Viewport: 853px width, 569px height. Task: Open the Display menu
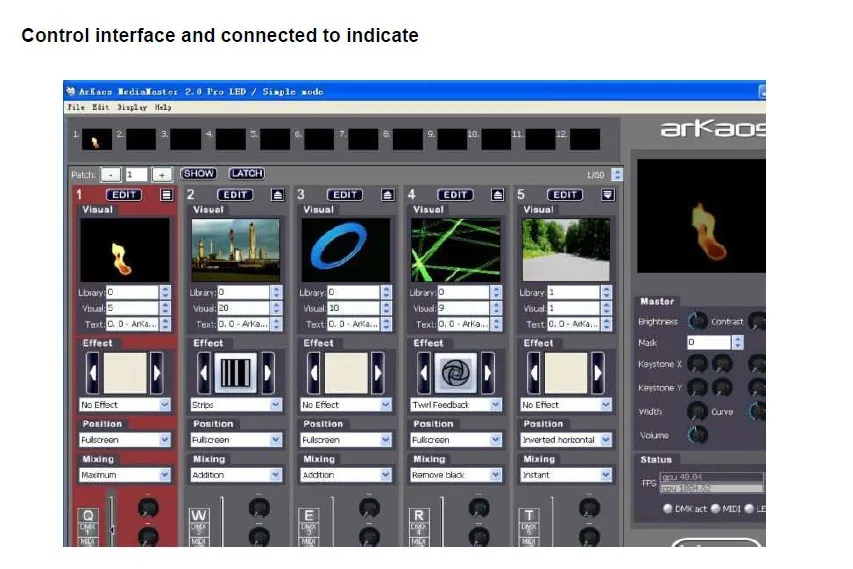tap(132, 107)
